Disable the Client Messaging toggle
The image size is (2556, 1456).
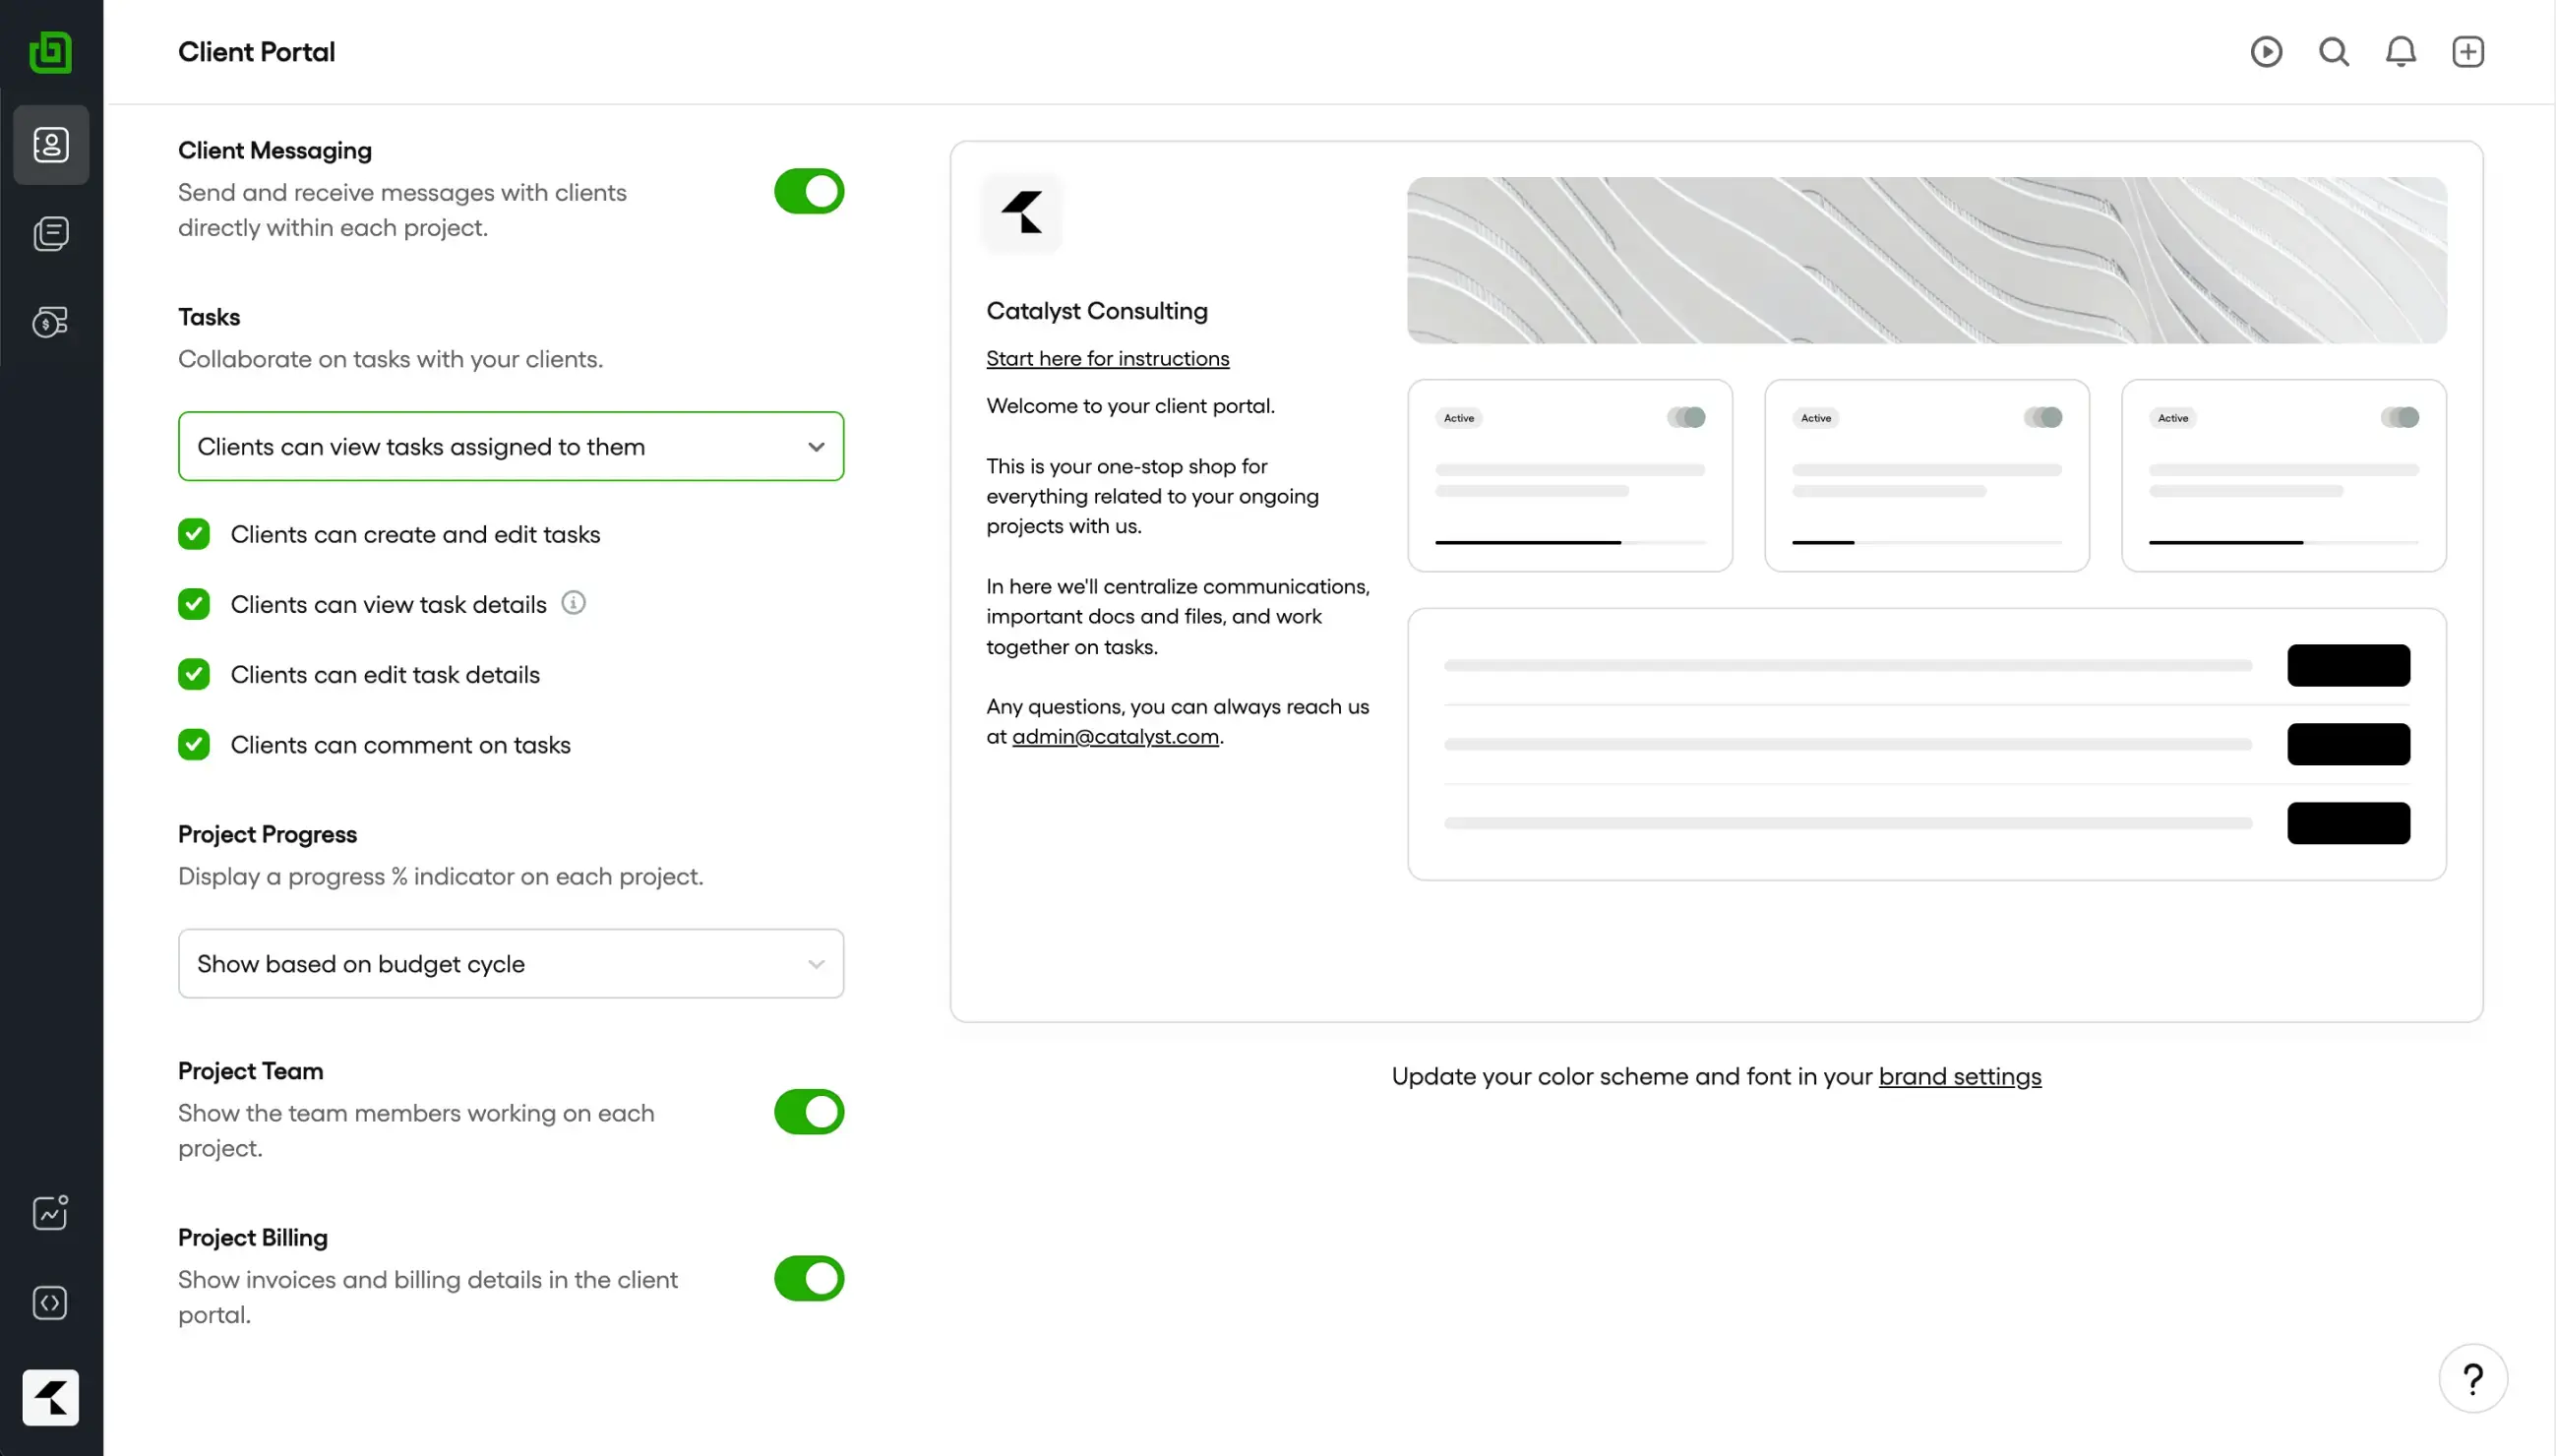click(809, 191)
